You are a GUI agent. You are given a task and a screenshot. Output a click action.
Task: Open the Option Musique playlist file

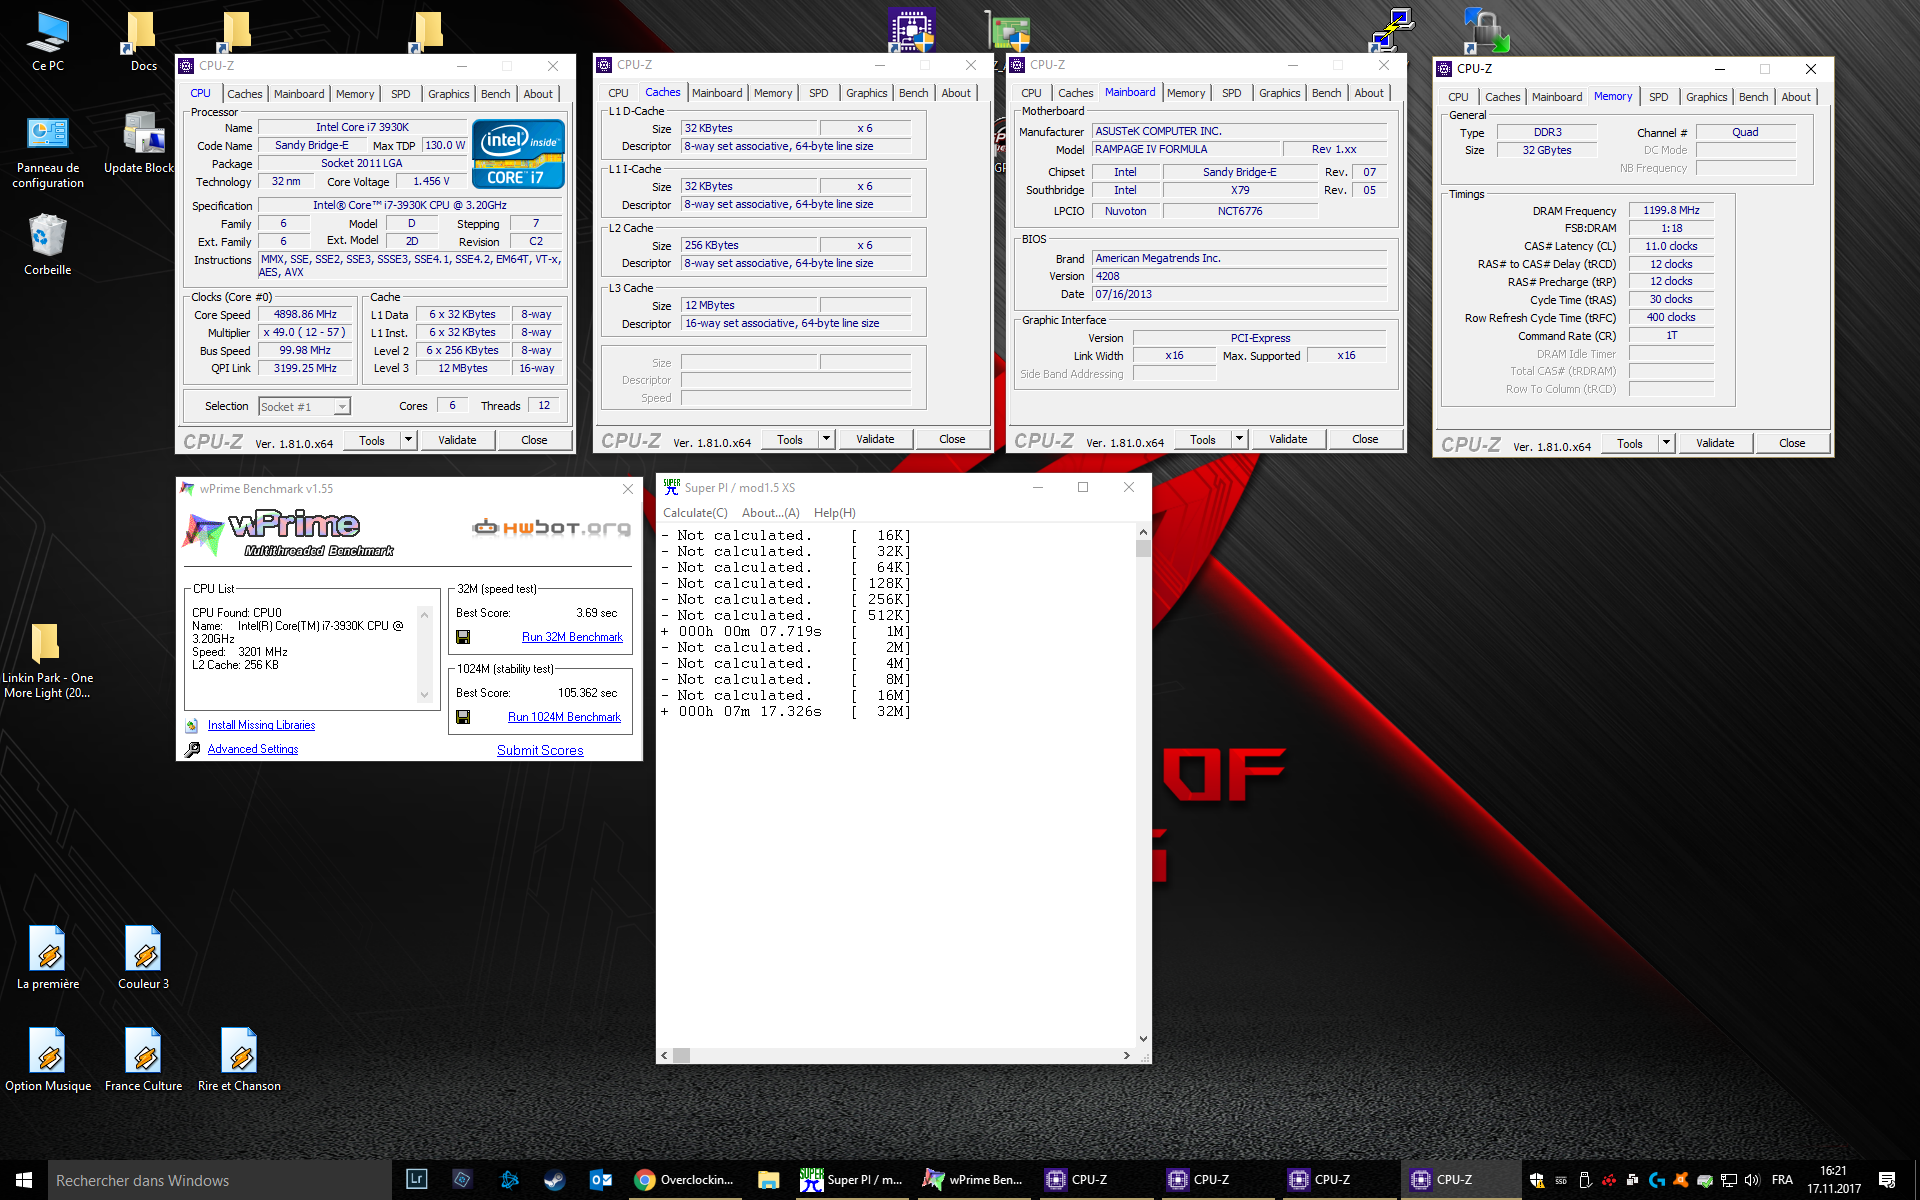[47, 1059]
